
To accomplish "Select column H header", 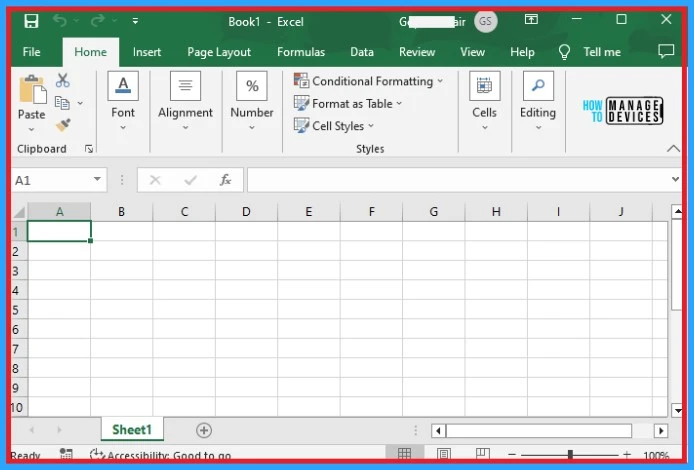I will (x=496, y=212).
